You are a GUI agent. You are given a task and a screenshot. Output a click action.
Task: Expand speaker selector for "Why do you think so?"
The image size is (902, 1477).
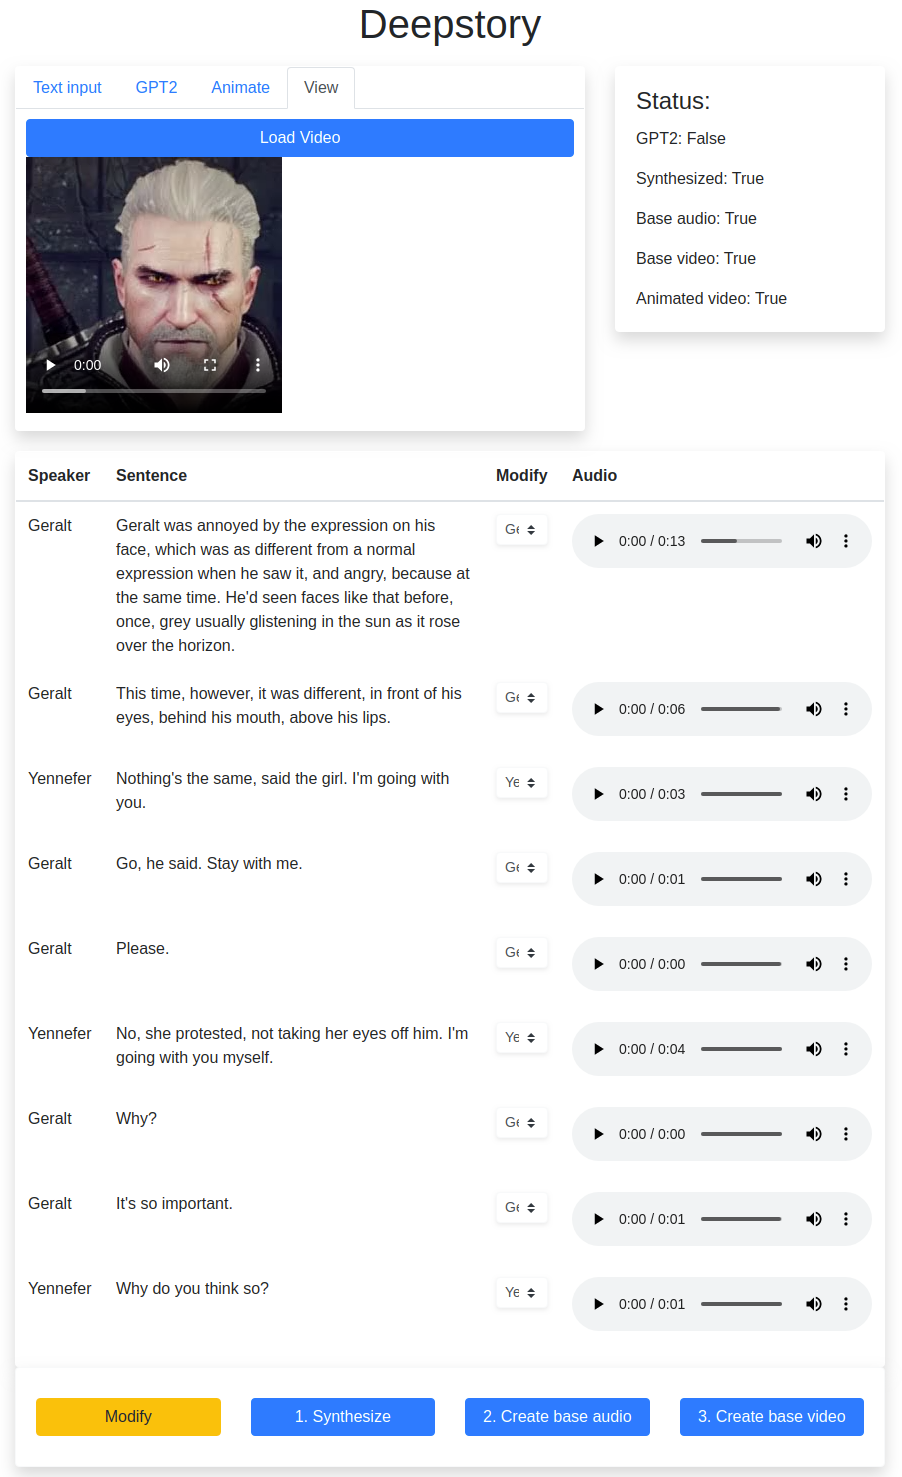pos(521,1293)
